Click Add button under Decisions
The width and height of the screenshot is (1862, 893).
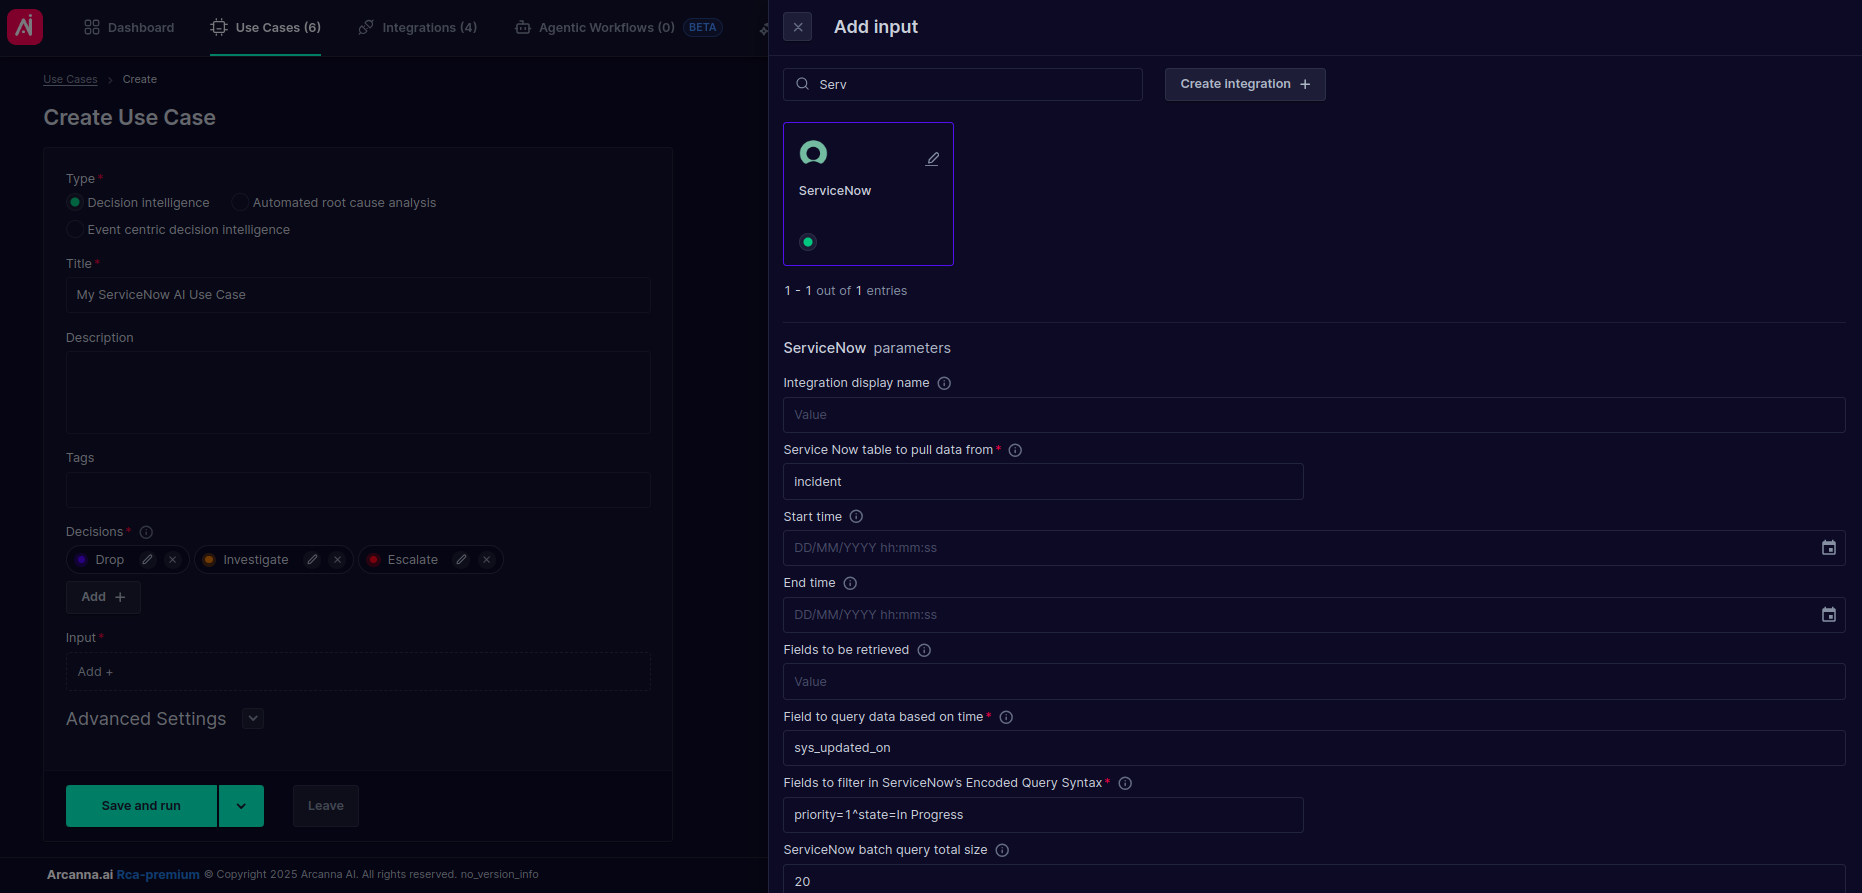coord(103,597)
